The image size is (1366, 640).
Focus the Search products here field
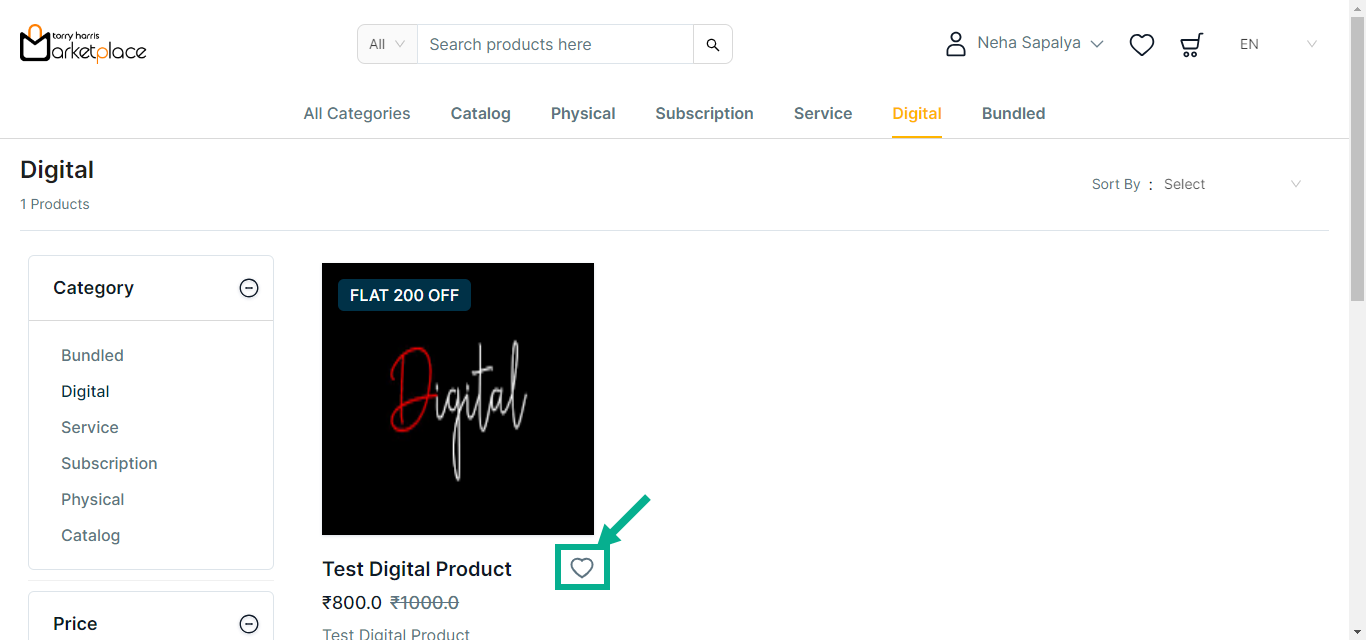(x=555, y=44)
